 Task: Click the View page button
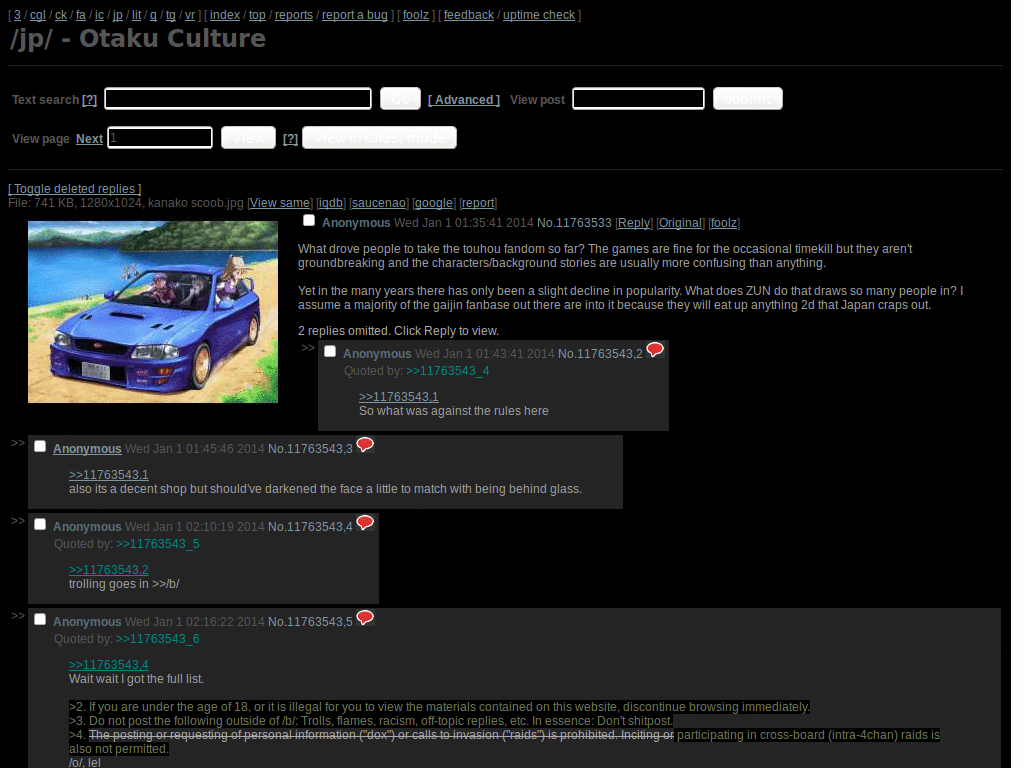pos(248,138)
